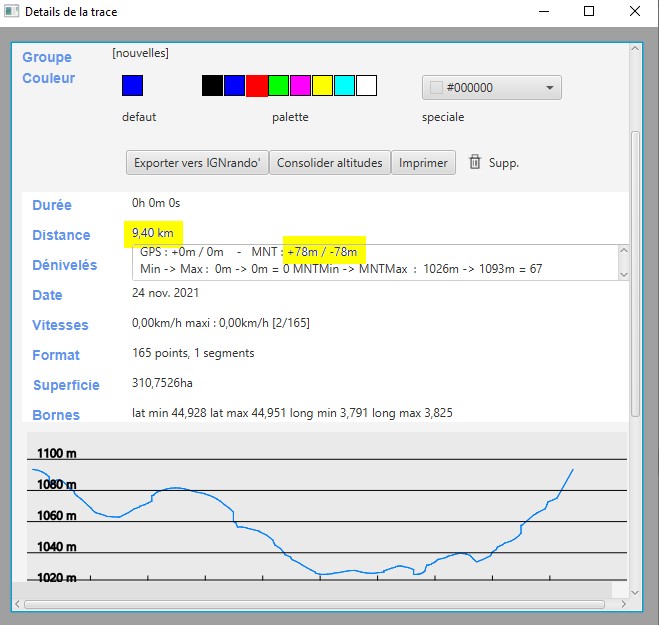
Task: Click the up arrow in the Dénivelés box
Action: 624,251
